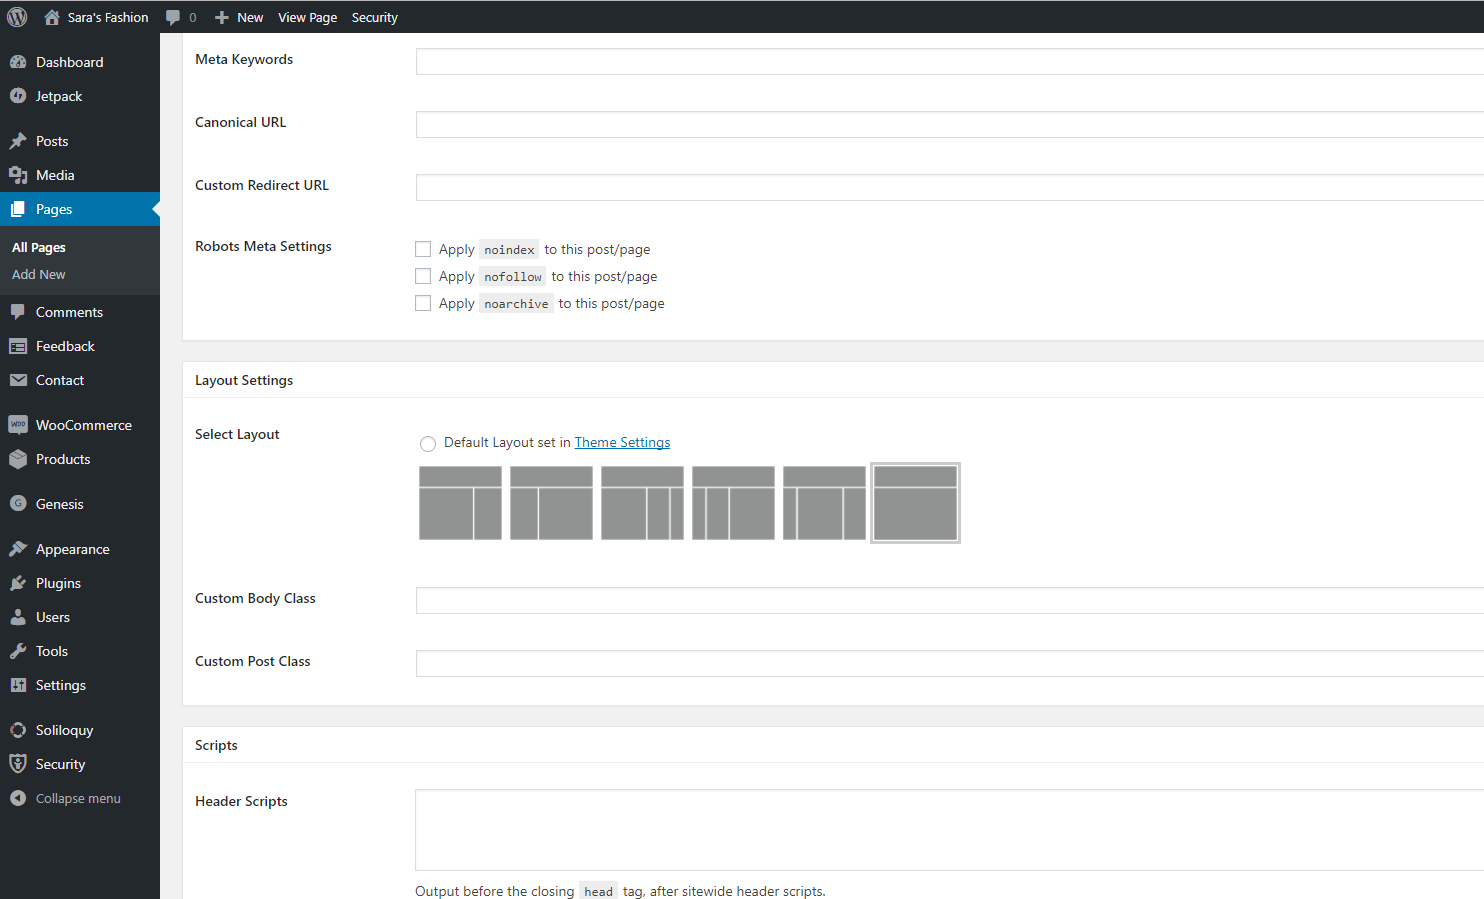Click the WordPress logo icon in admin bar

[17, 17]
